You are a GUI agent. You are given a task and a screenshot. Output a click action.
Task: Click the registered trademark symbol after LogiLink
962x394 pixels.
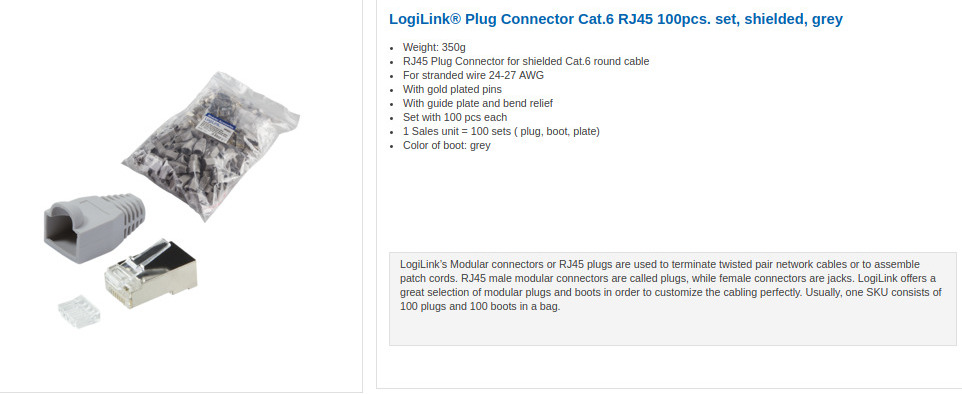point(455,18)
